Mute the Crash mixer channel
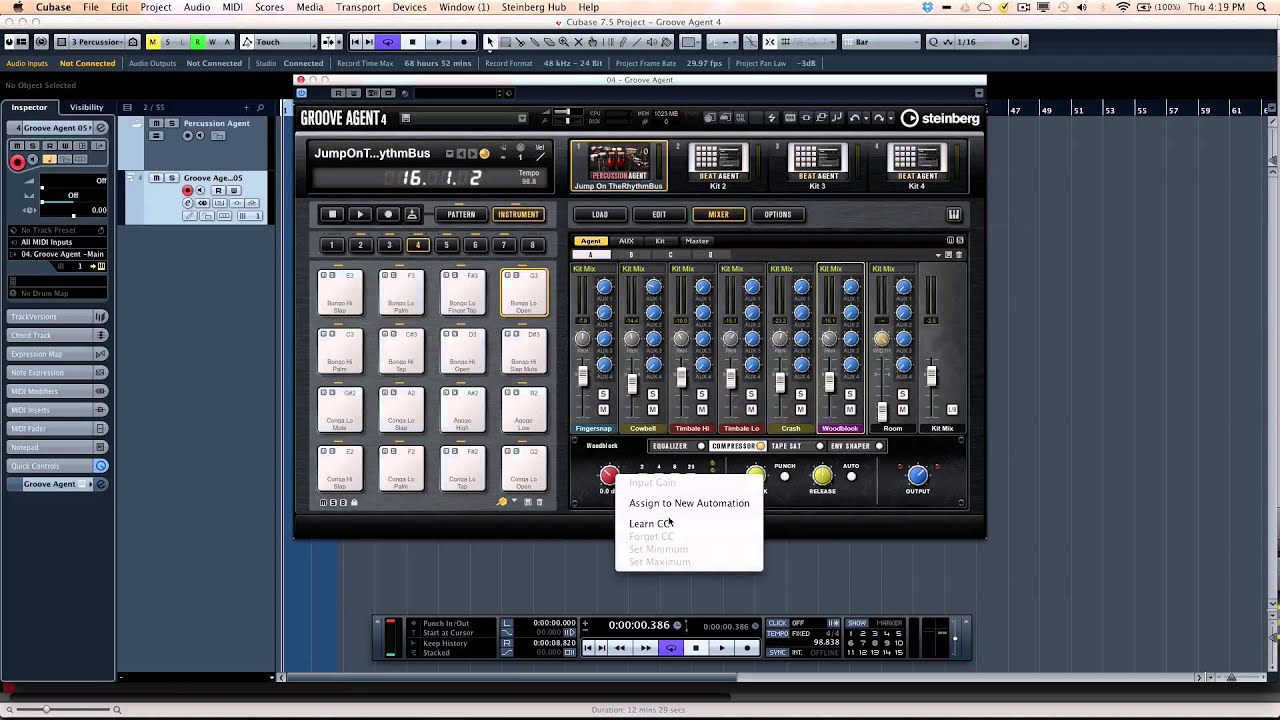The height and width of the screenshot is (720, 1280). tap(801, 409)
